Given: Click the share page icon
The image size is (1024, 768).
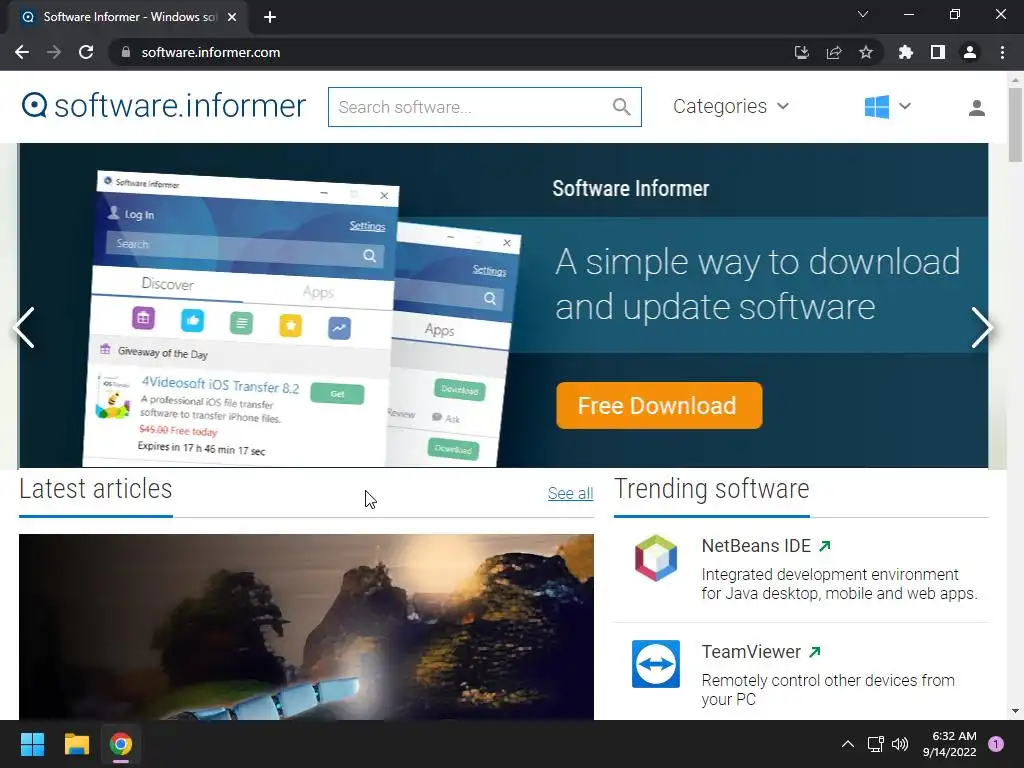Looking at the screenshot, I should point(834,52).
